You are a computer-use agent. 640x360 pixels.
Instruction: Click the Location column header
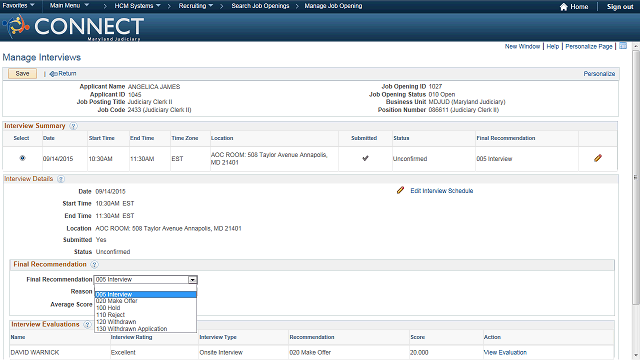coord(222,138)
